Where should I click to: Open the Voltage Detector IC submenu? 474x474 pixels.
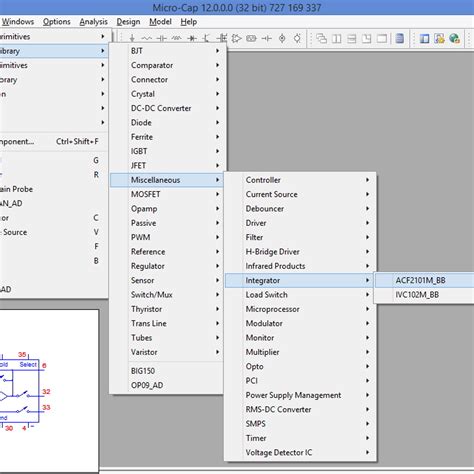(x=300, y=452)
